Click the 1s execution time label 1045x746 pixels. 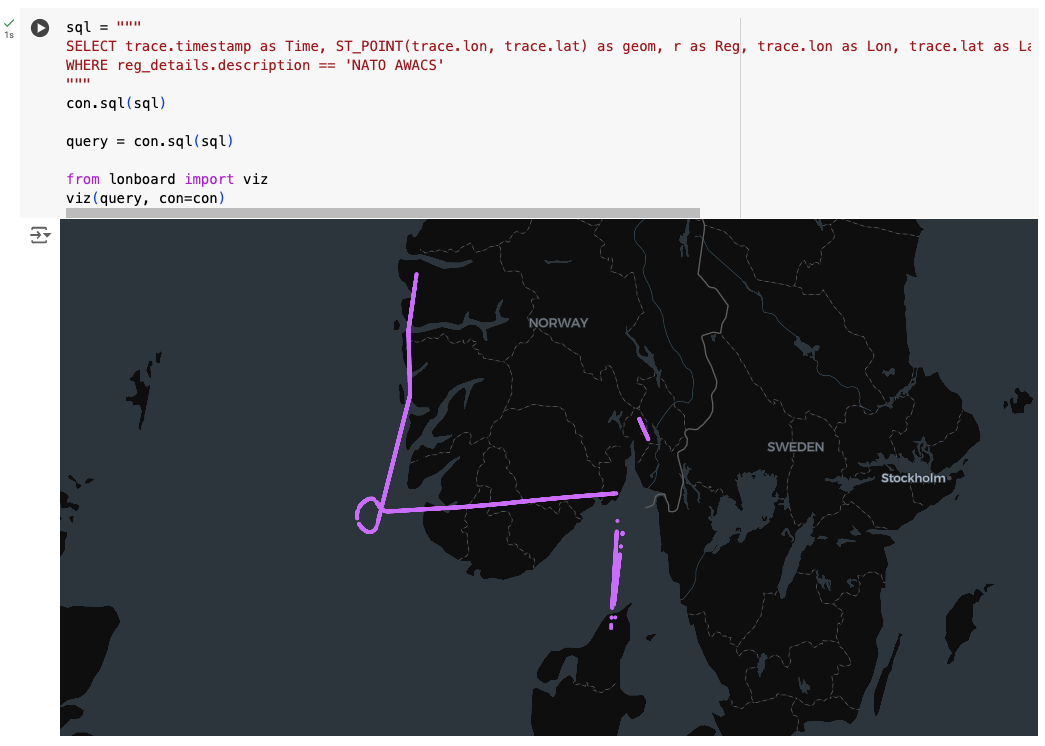(x=9, y=35)
